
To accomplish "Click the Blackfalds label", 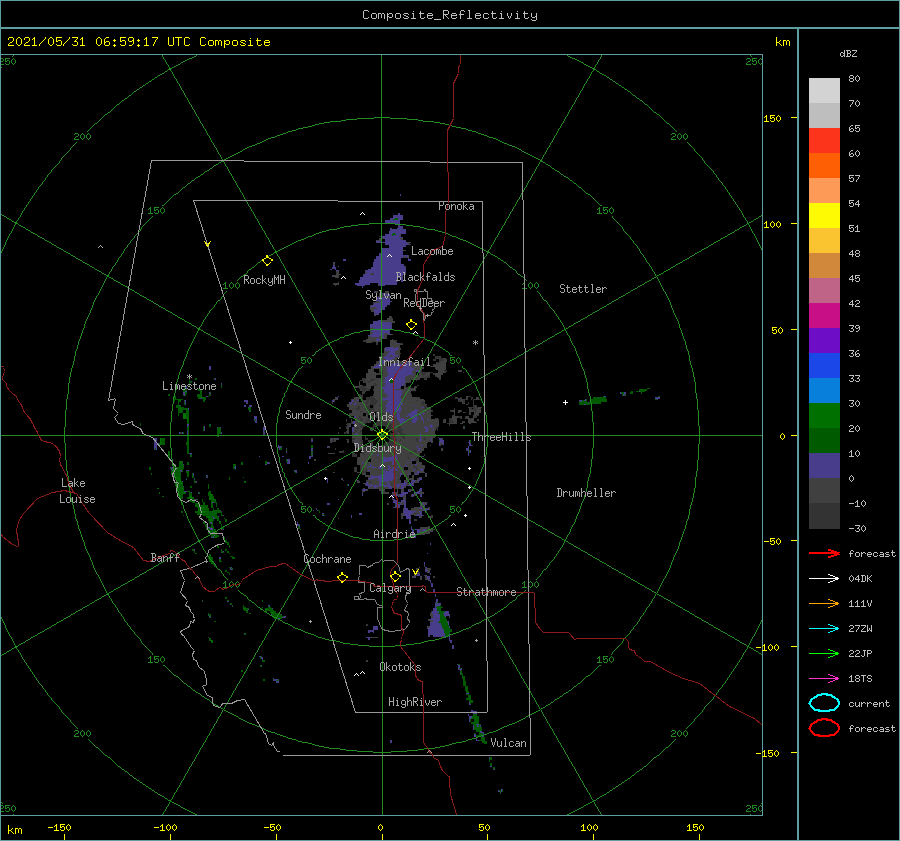I will 425,277.
